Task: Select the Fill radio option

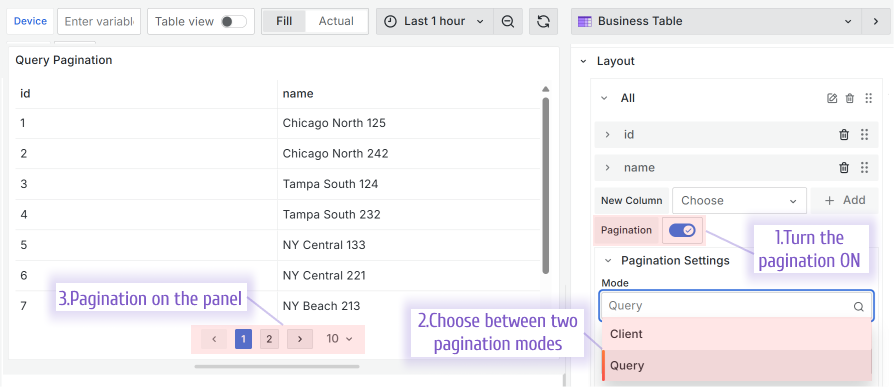Action: coord(284,22)
